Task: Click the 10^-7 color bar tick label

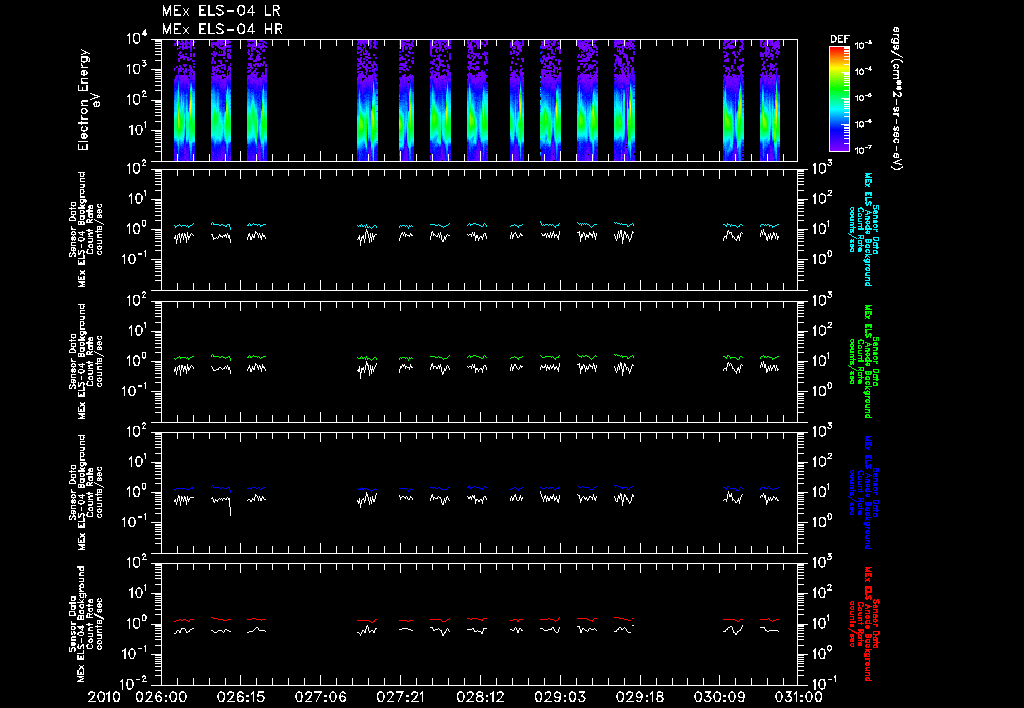Action: (x=863, y=150)
